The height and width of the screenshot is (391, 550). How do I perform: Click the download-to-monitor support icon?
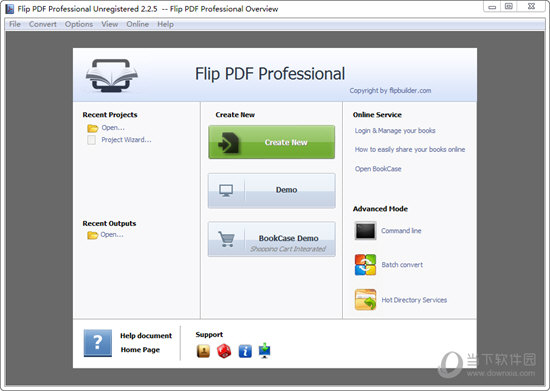coord(264,351)
